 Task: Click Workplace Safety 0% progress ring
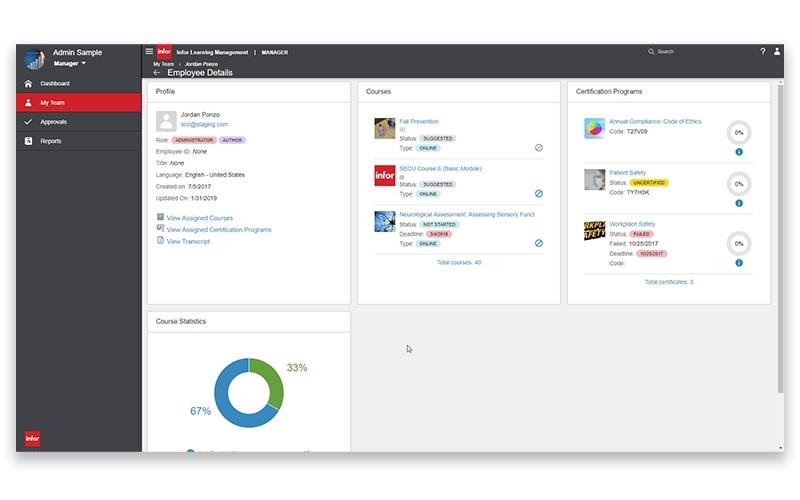tap(739, 243)
